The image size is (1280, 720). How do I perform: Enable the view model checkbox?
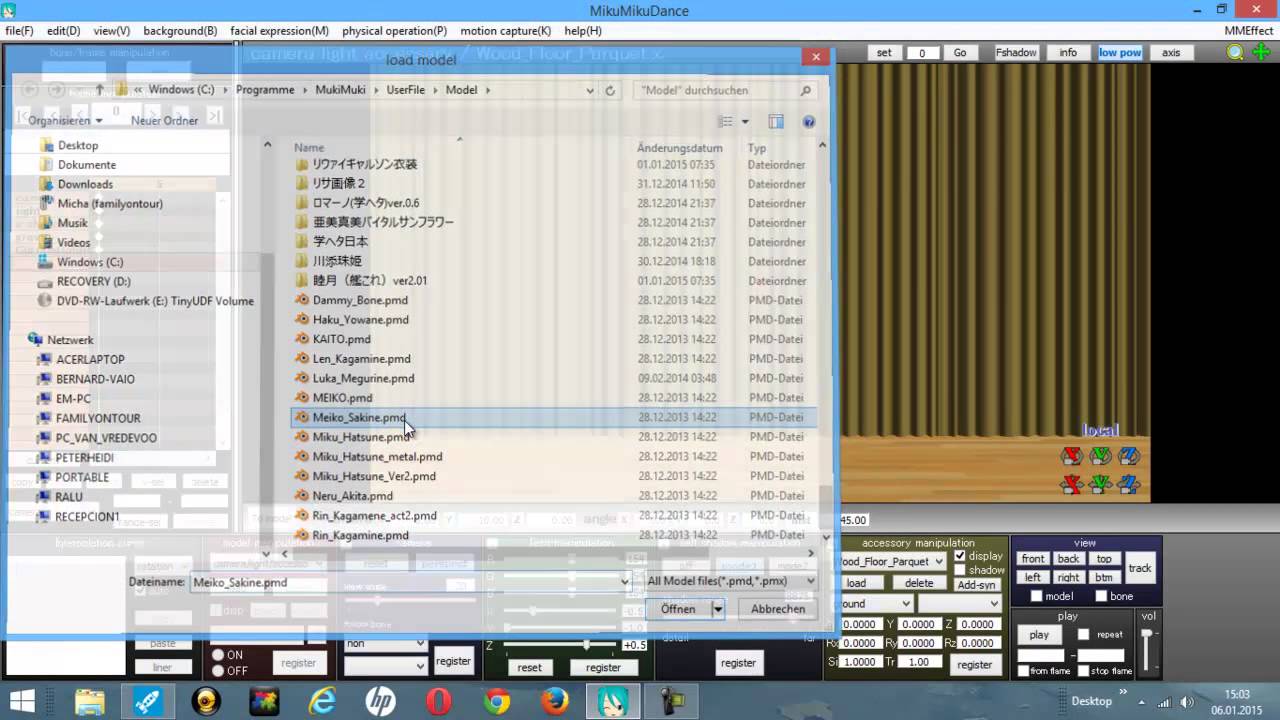pyautogui.click(x=1037, y=596)
